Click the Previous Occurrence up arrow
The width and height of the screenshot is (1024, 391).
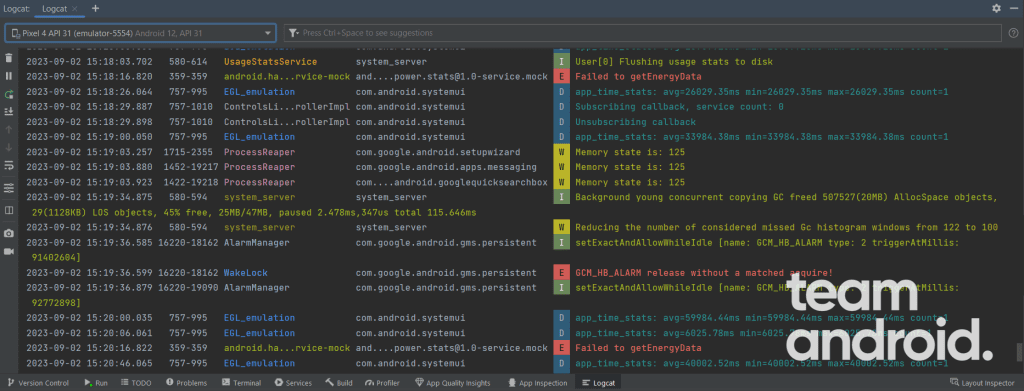[x=8, y=130]
